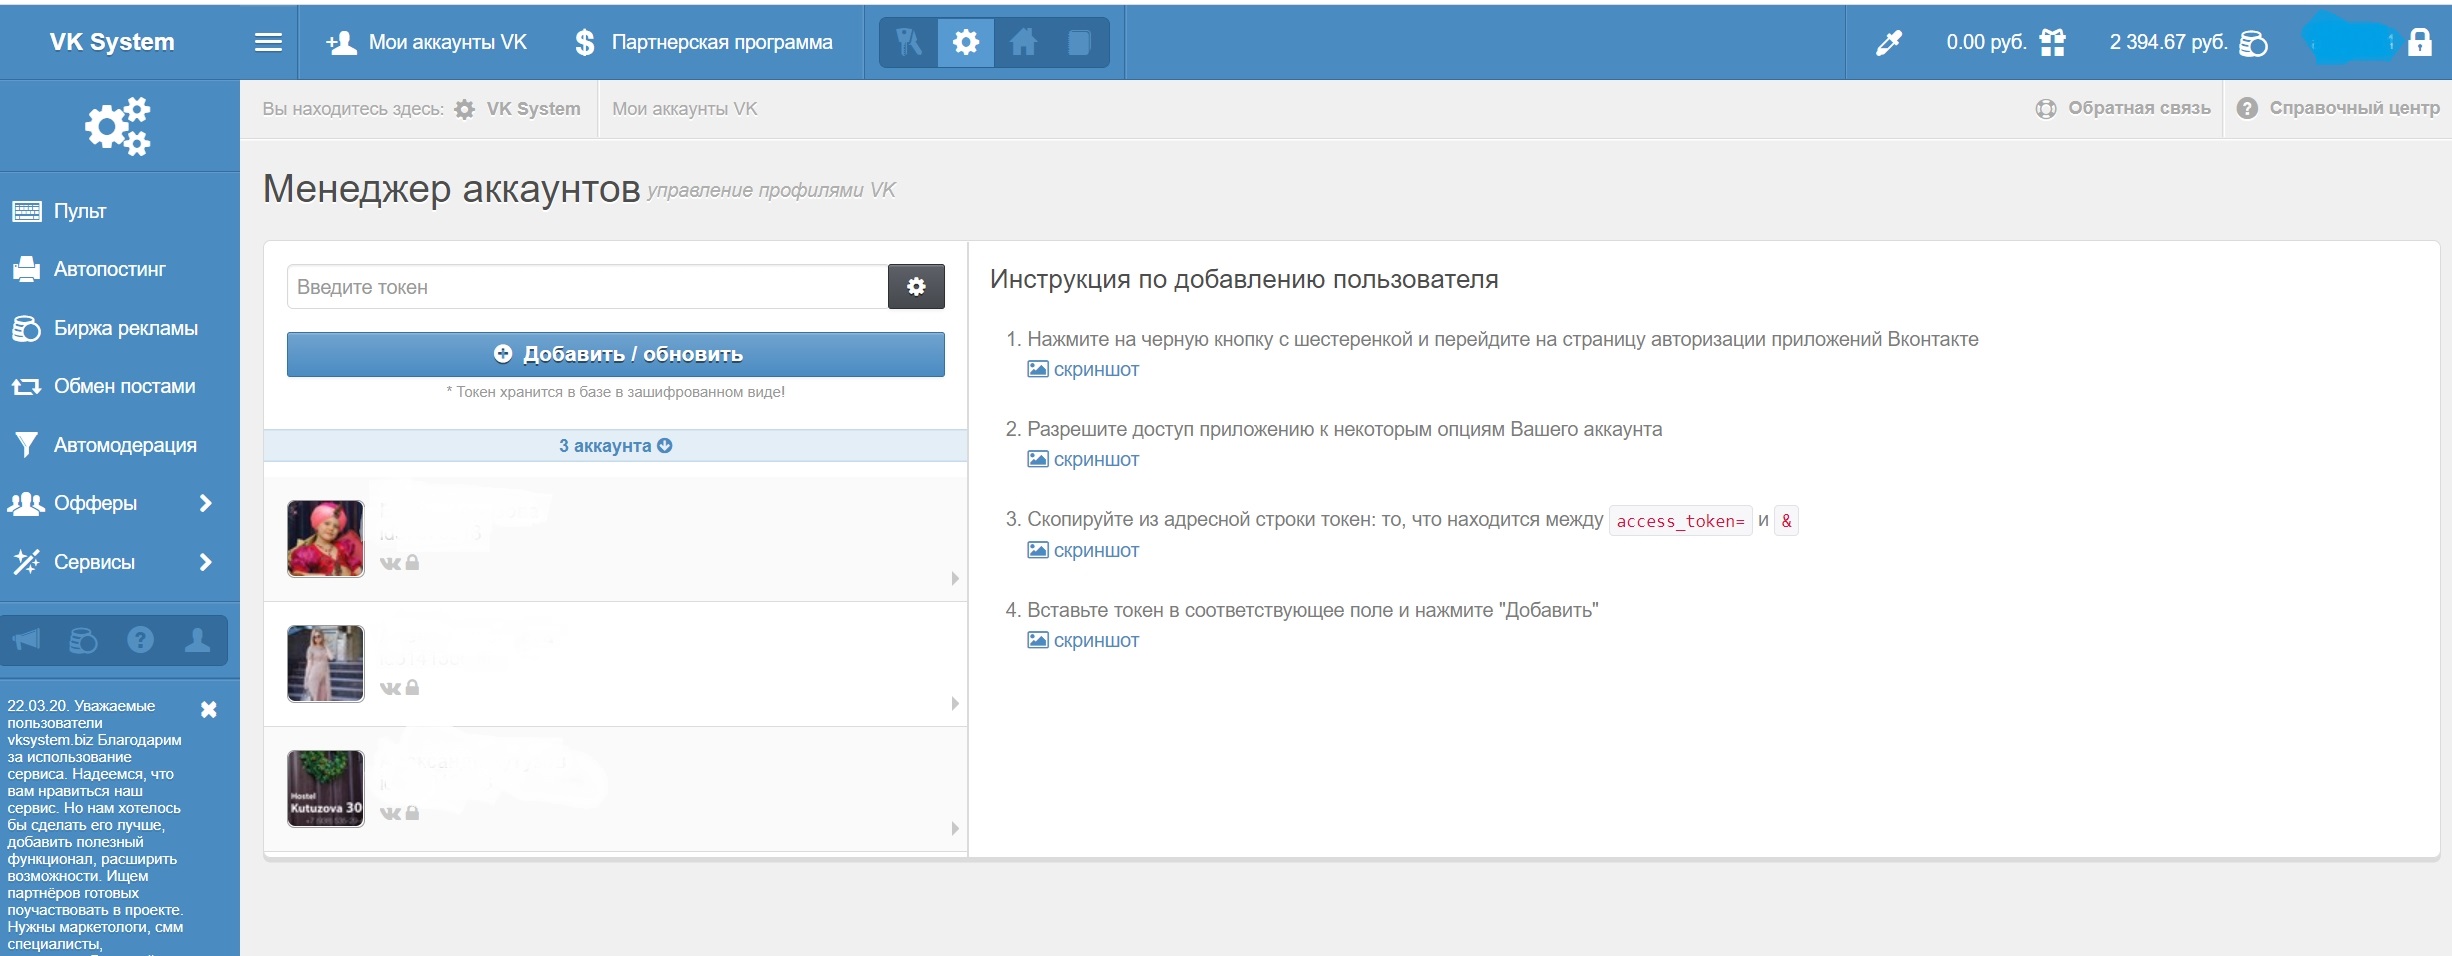
Task: Expand the pink turban account row arrow
Action: pyautogui.click(x=955, y=578)
